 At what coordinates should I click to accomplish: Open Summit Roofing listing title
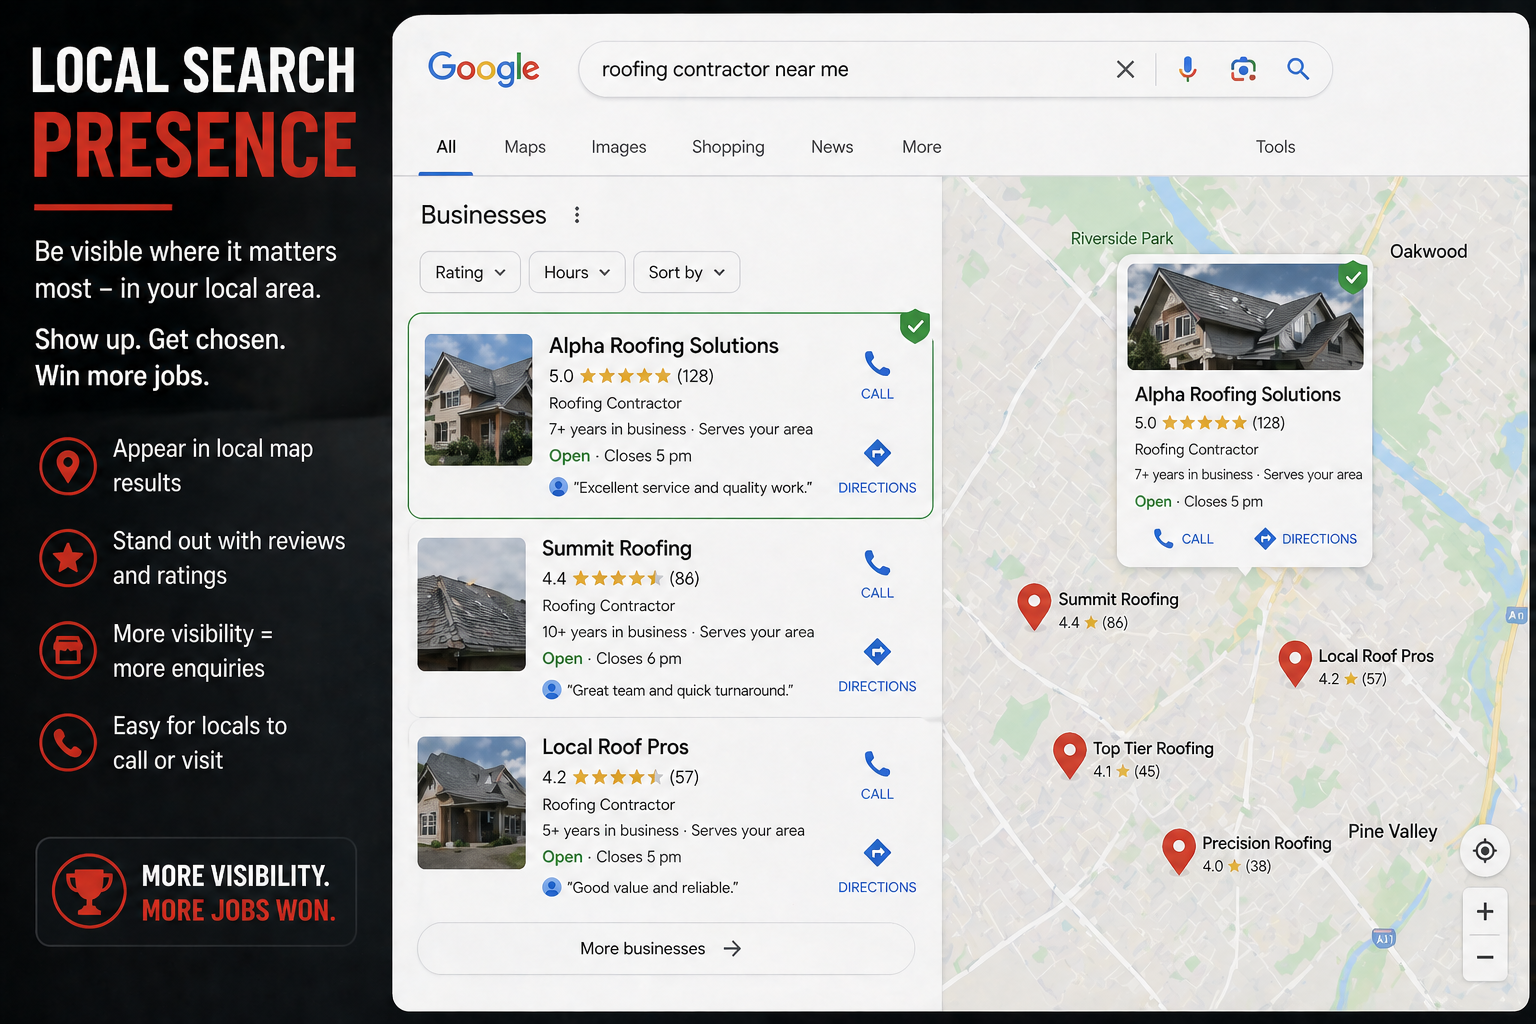[617, 548]
